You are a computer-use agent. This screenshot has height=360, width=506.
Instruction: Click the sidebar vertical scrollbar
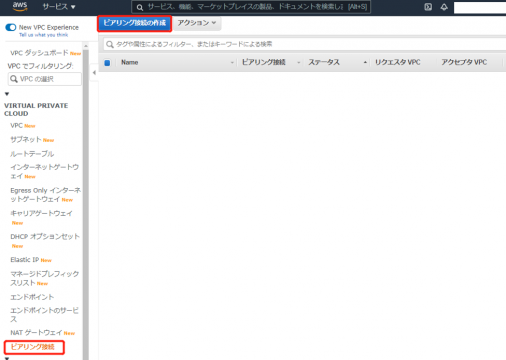tap(86, 204)
